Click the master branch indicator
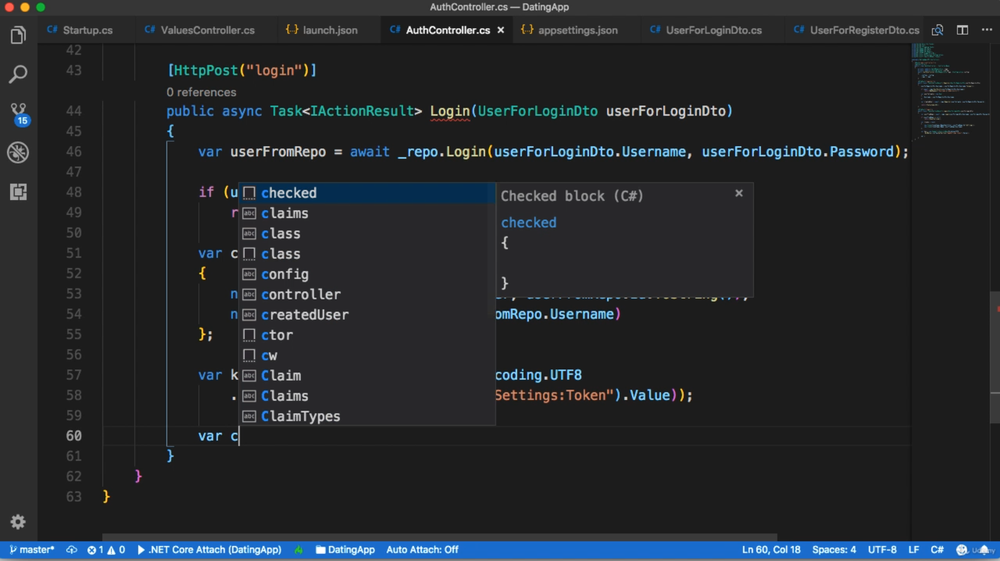 (x=32, y=550)
